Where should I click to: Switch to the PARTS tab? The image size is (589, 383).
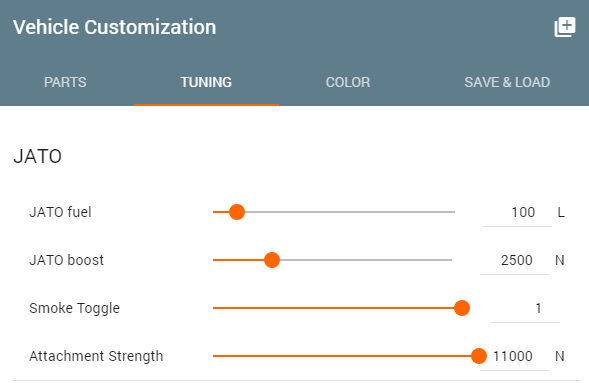(x=65, y=82)
